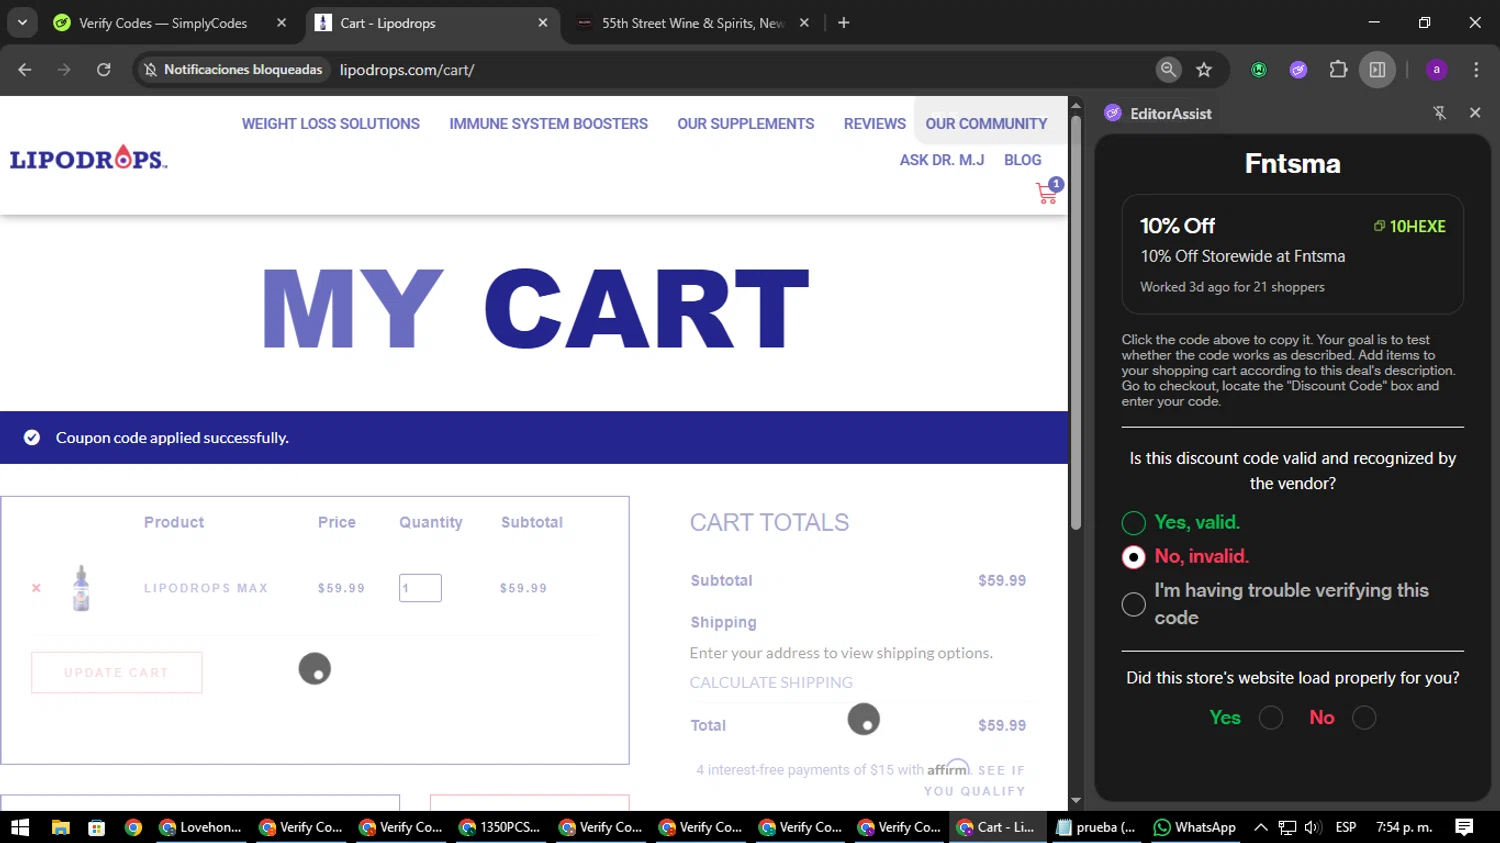Open the Extensions puzzle icon

(1338, 70)
